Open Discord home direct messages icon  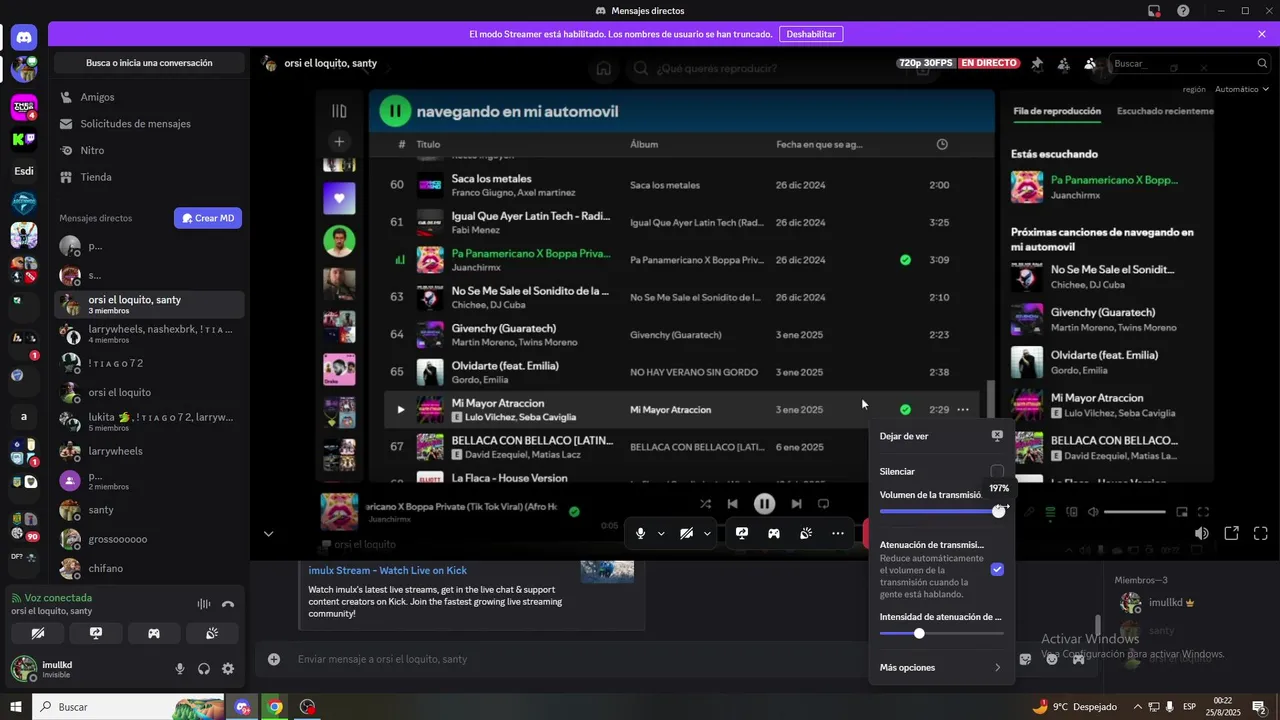coord(24,38)
